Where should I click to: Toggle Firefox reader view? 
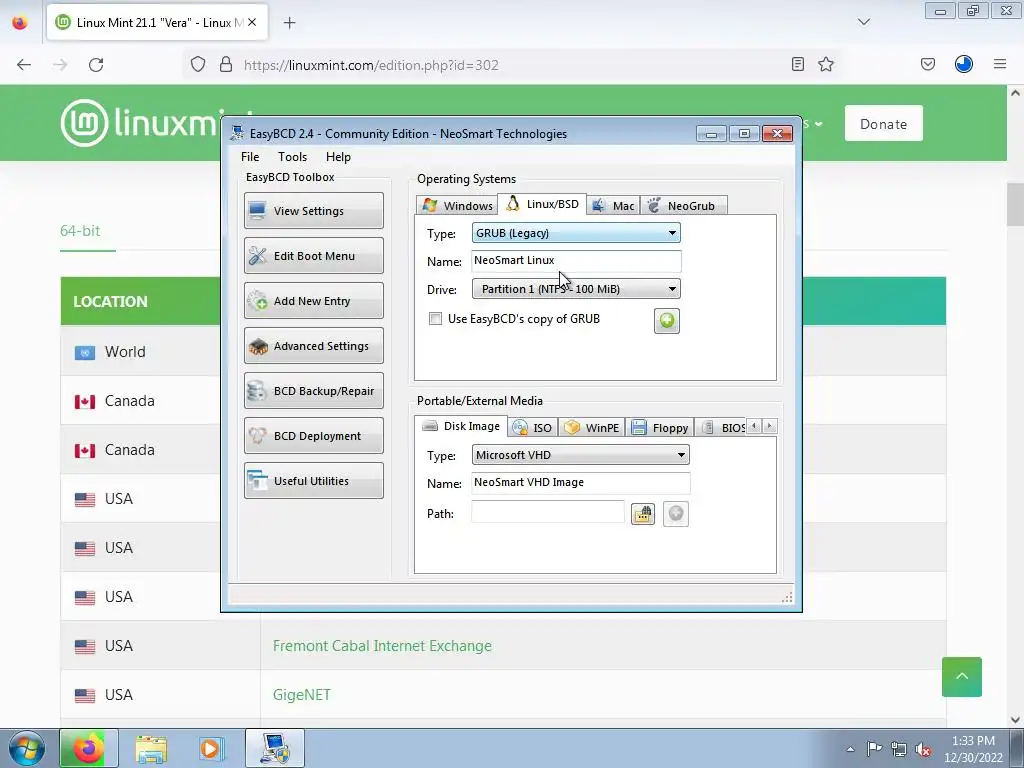pos(797,64)
